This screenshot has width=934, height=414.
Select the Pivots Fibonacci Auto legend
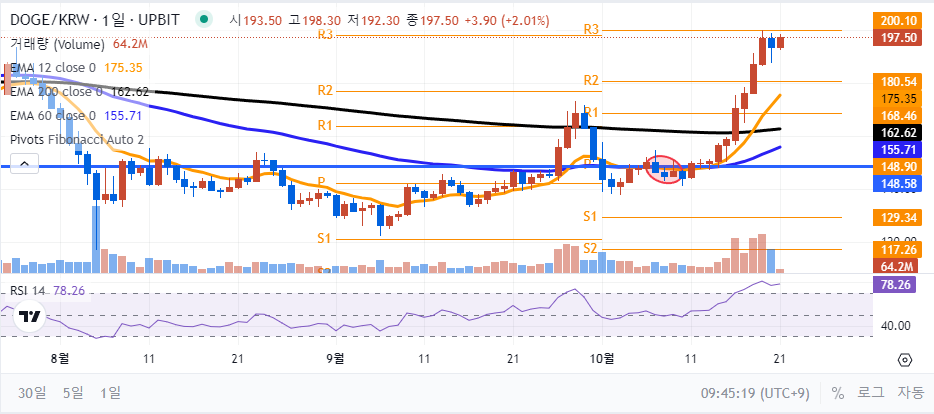77,139
